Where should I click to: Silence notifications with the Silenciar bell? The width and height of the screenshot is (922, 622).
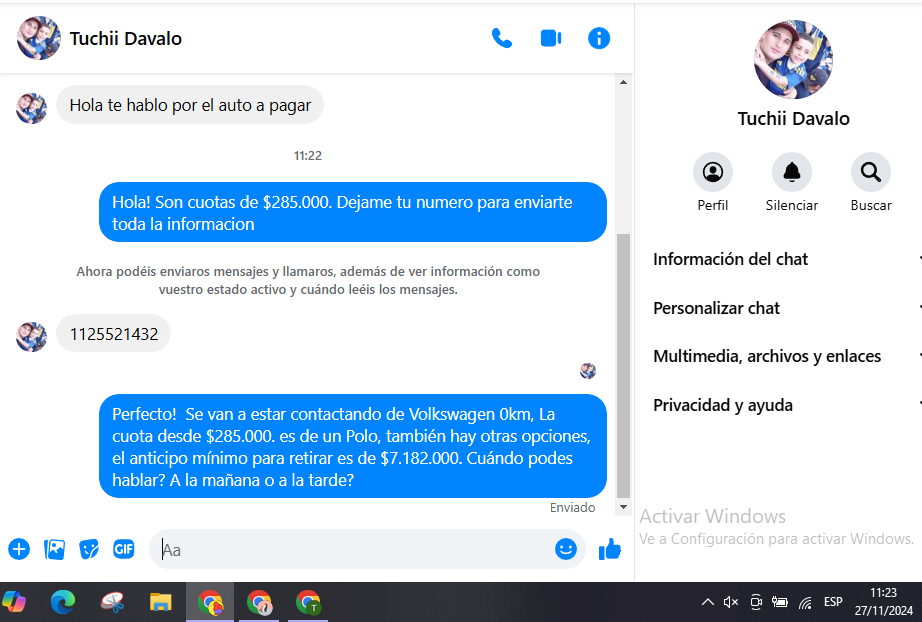pos(791,173)
